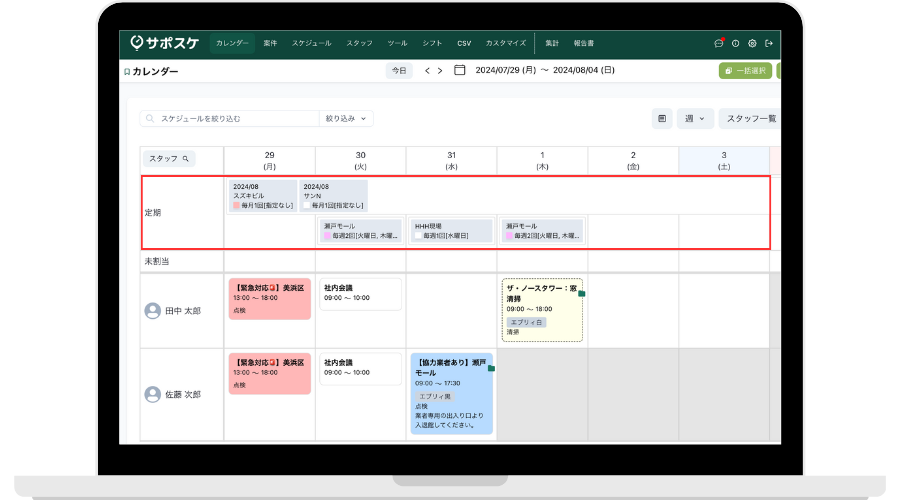900x500 pixels.
Task: Open 佐藤 次郎's 社内会議 event
Action: point(360,369)
